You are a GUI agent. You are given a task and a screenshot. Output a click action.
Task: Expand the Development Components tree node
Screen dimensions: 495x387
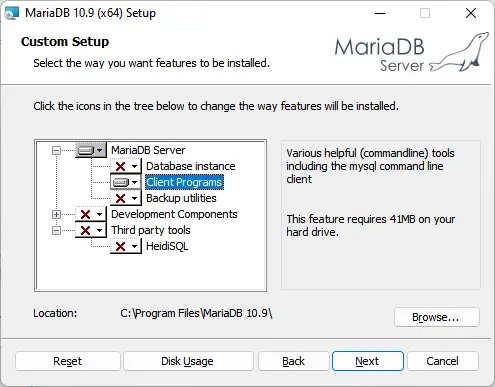56,214
